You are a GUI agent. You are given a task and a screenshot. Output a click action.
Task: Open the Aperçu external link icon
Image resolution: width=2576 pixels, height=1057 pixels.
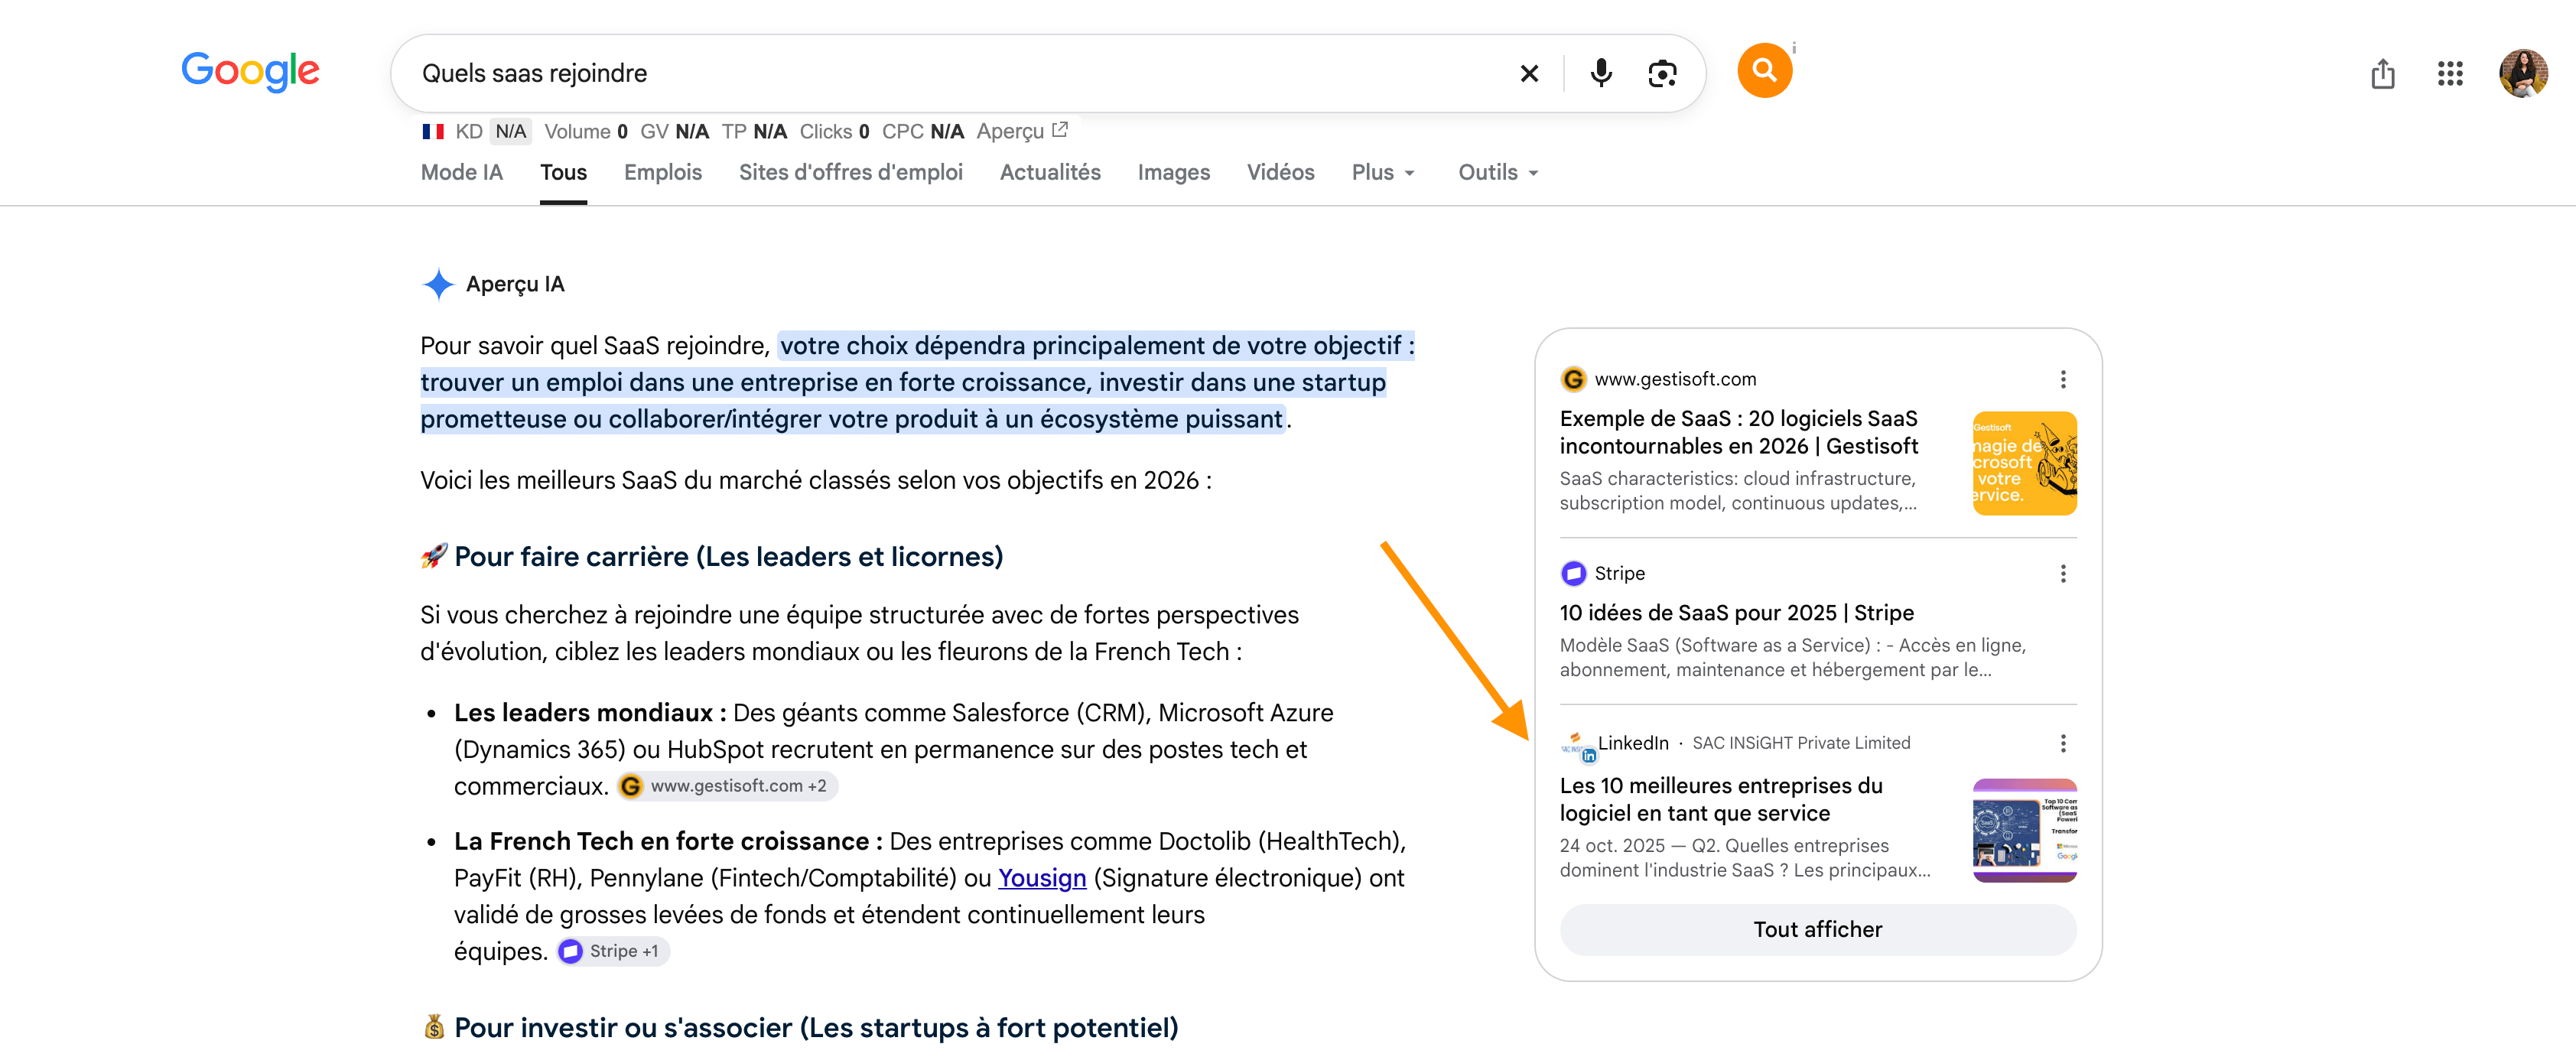1060,130
